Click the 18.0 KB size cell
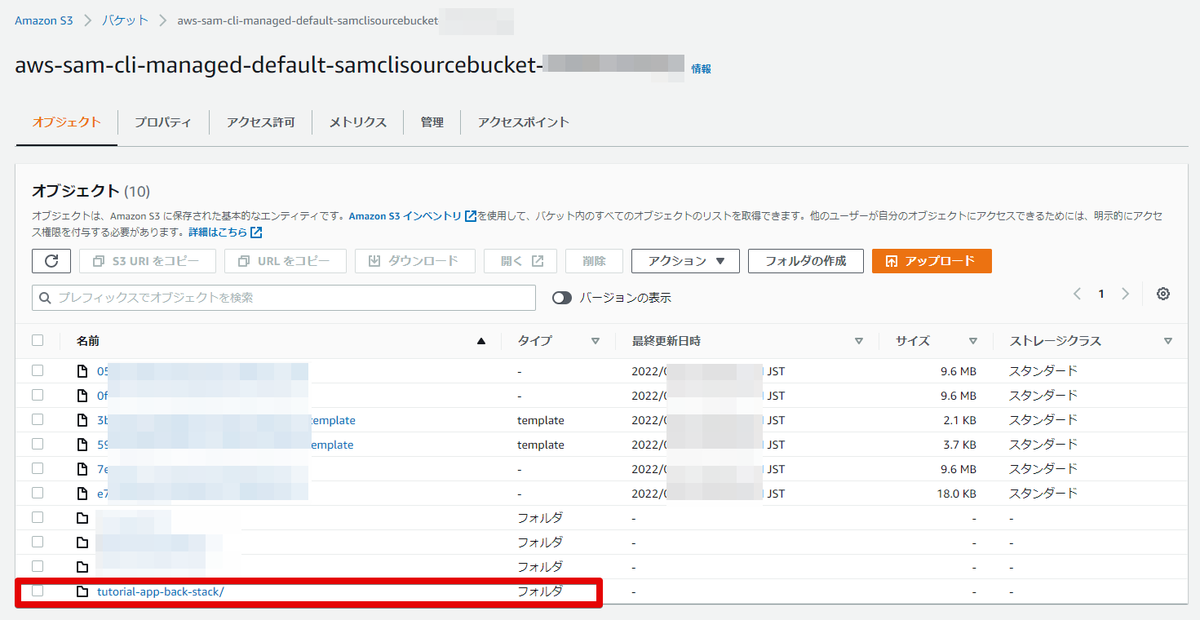Viewport: 1200px width, 620px height. point(956,494)
